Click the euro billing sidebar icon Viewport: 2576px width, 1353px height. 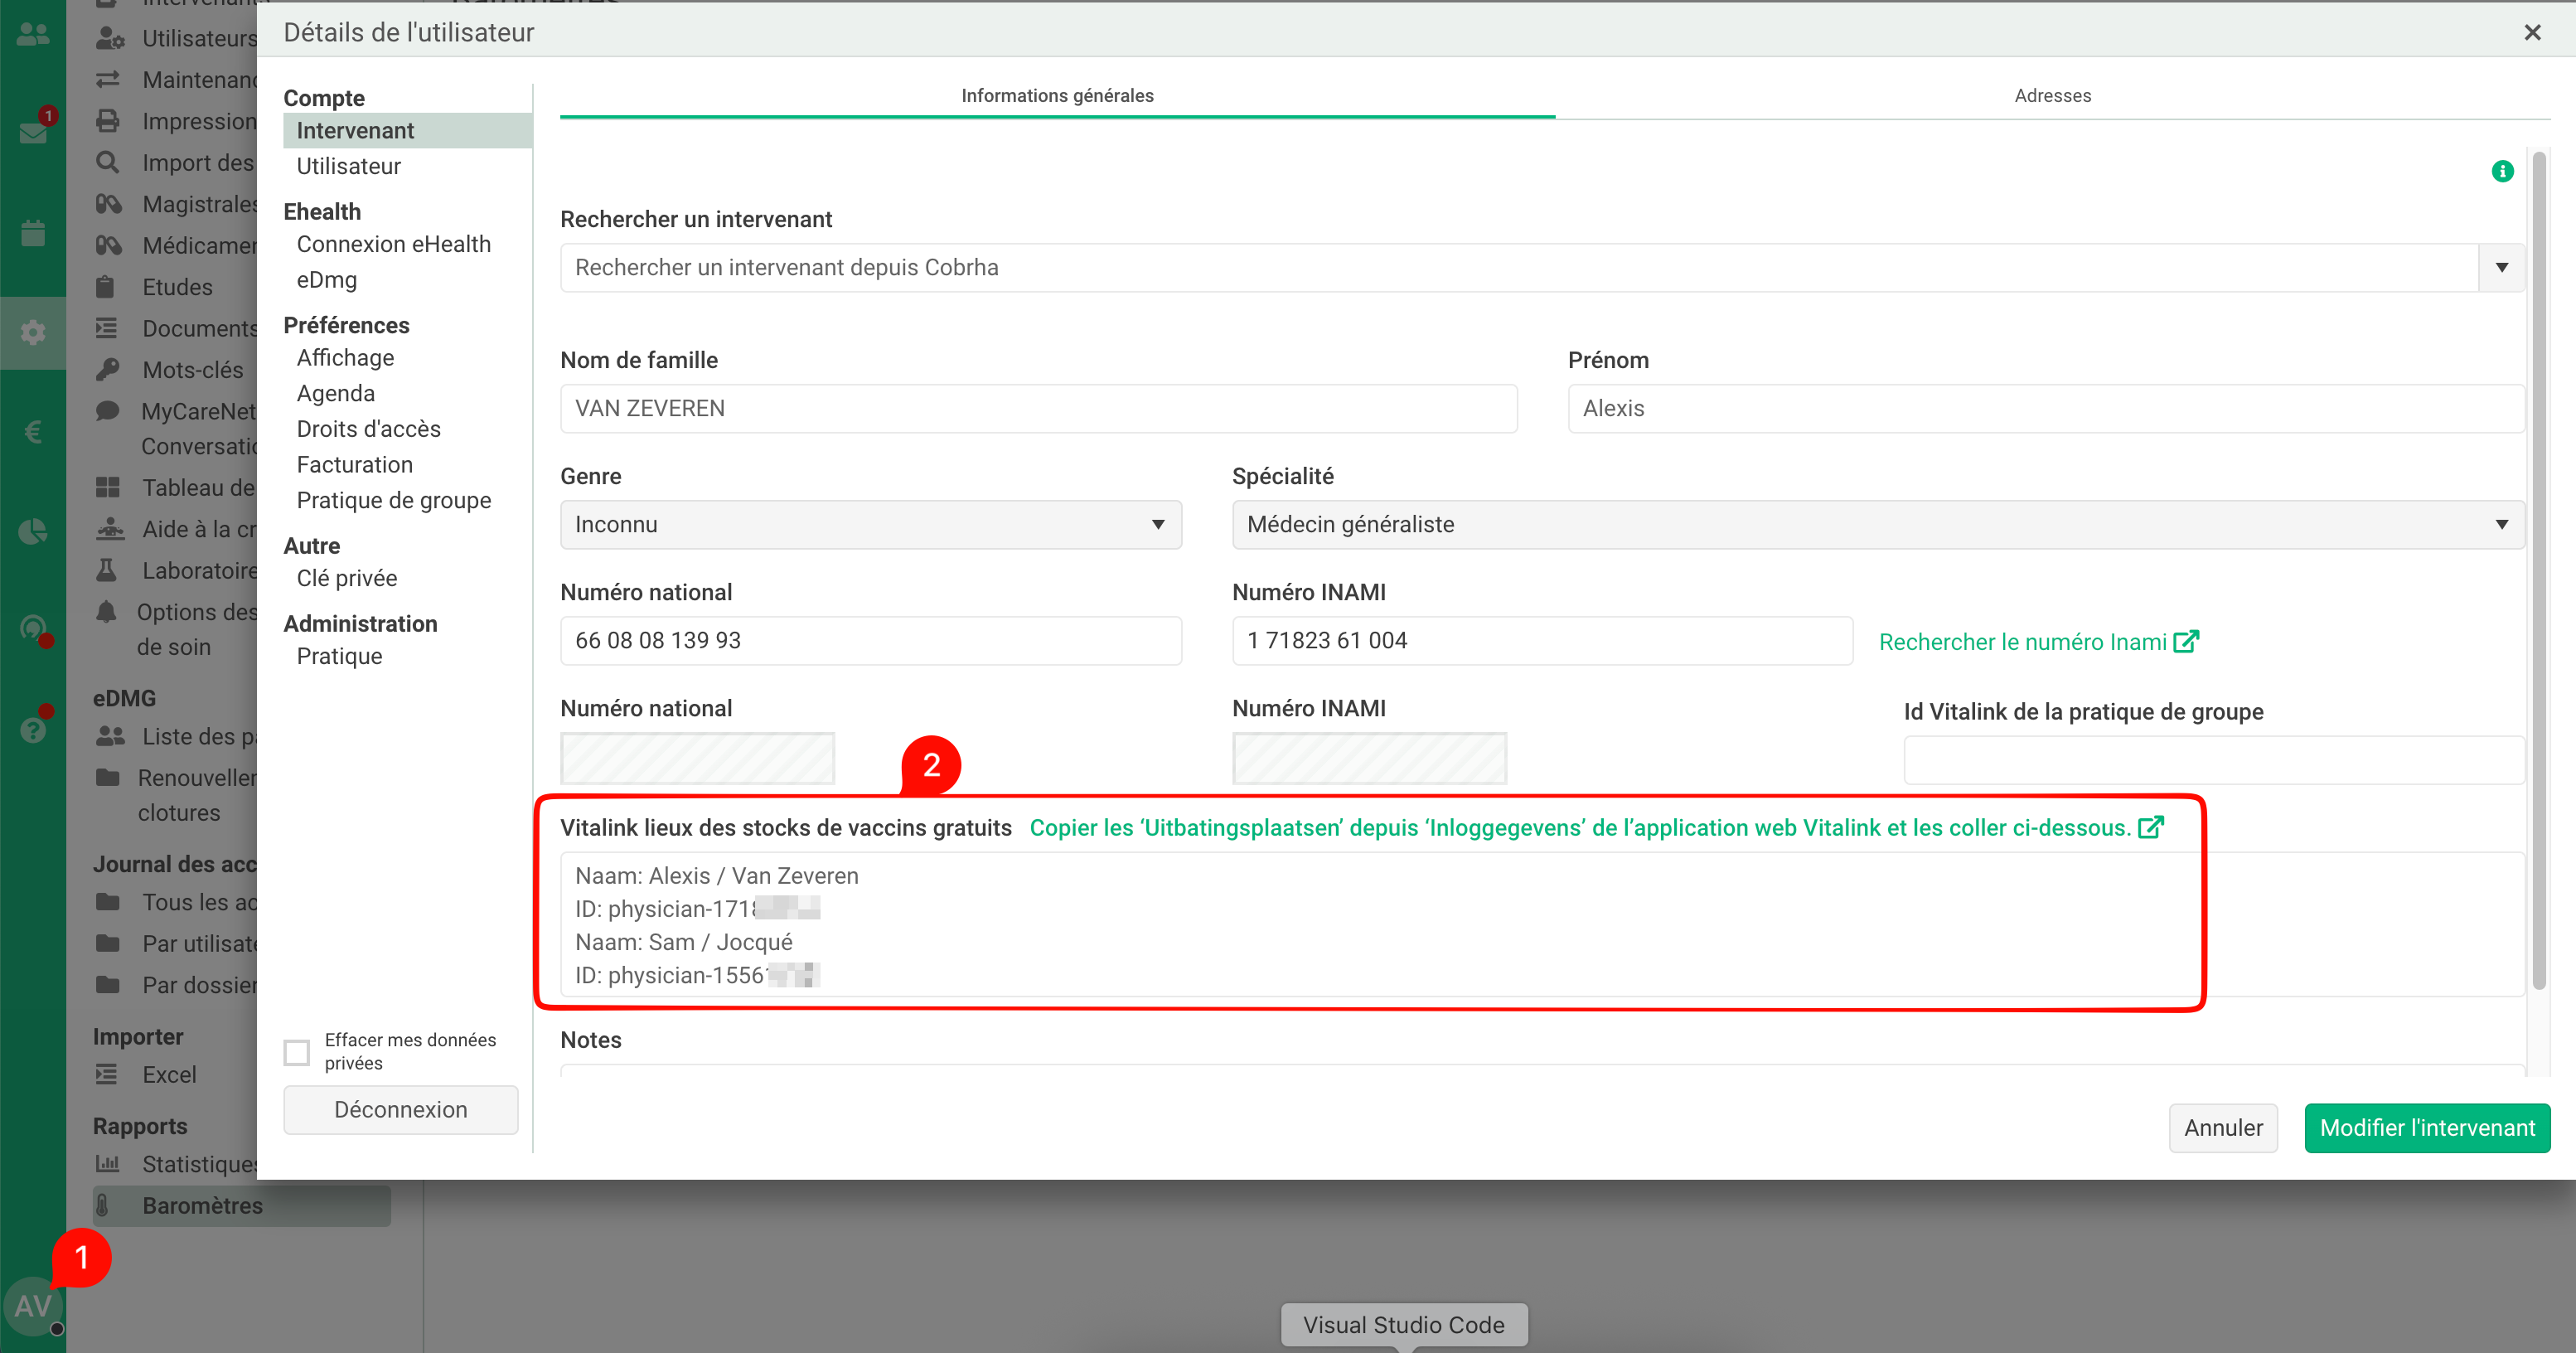(33, 432)
